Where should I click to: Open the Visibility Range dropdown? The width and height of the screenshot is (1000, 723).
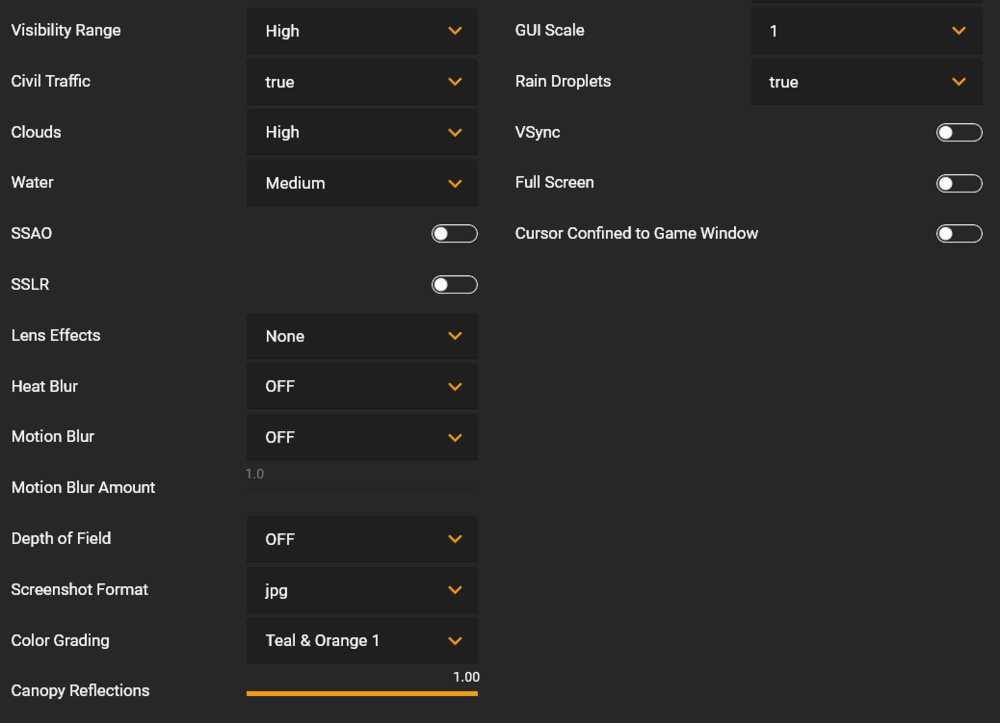pyautogui.click(x=361, y=31)
